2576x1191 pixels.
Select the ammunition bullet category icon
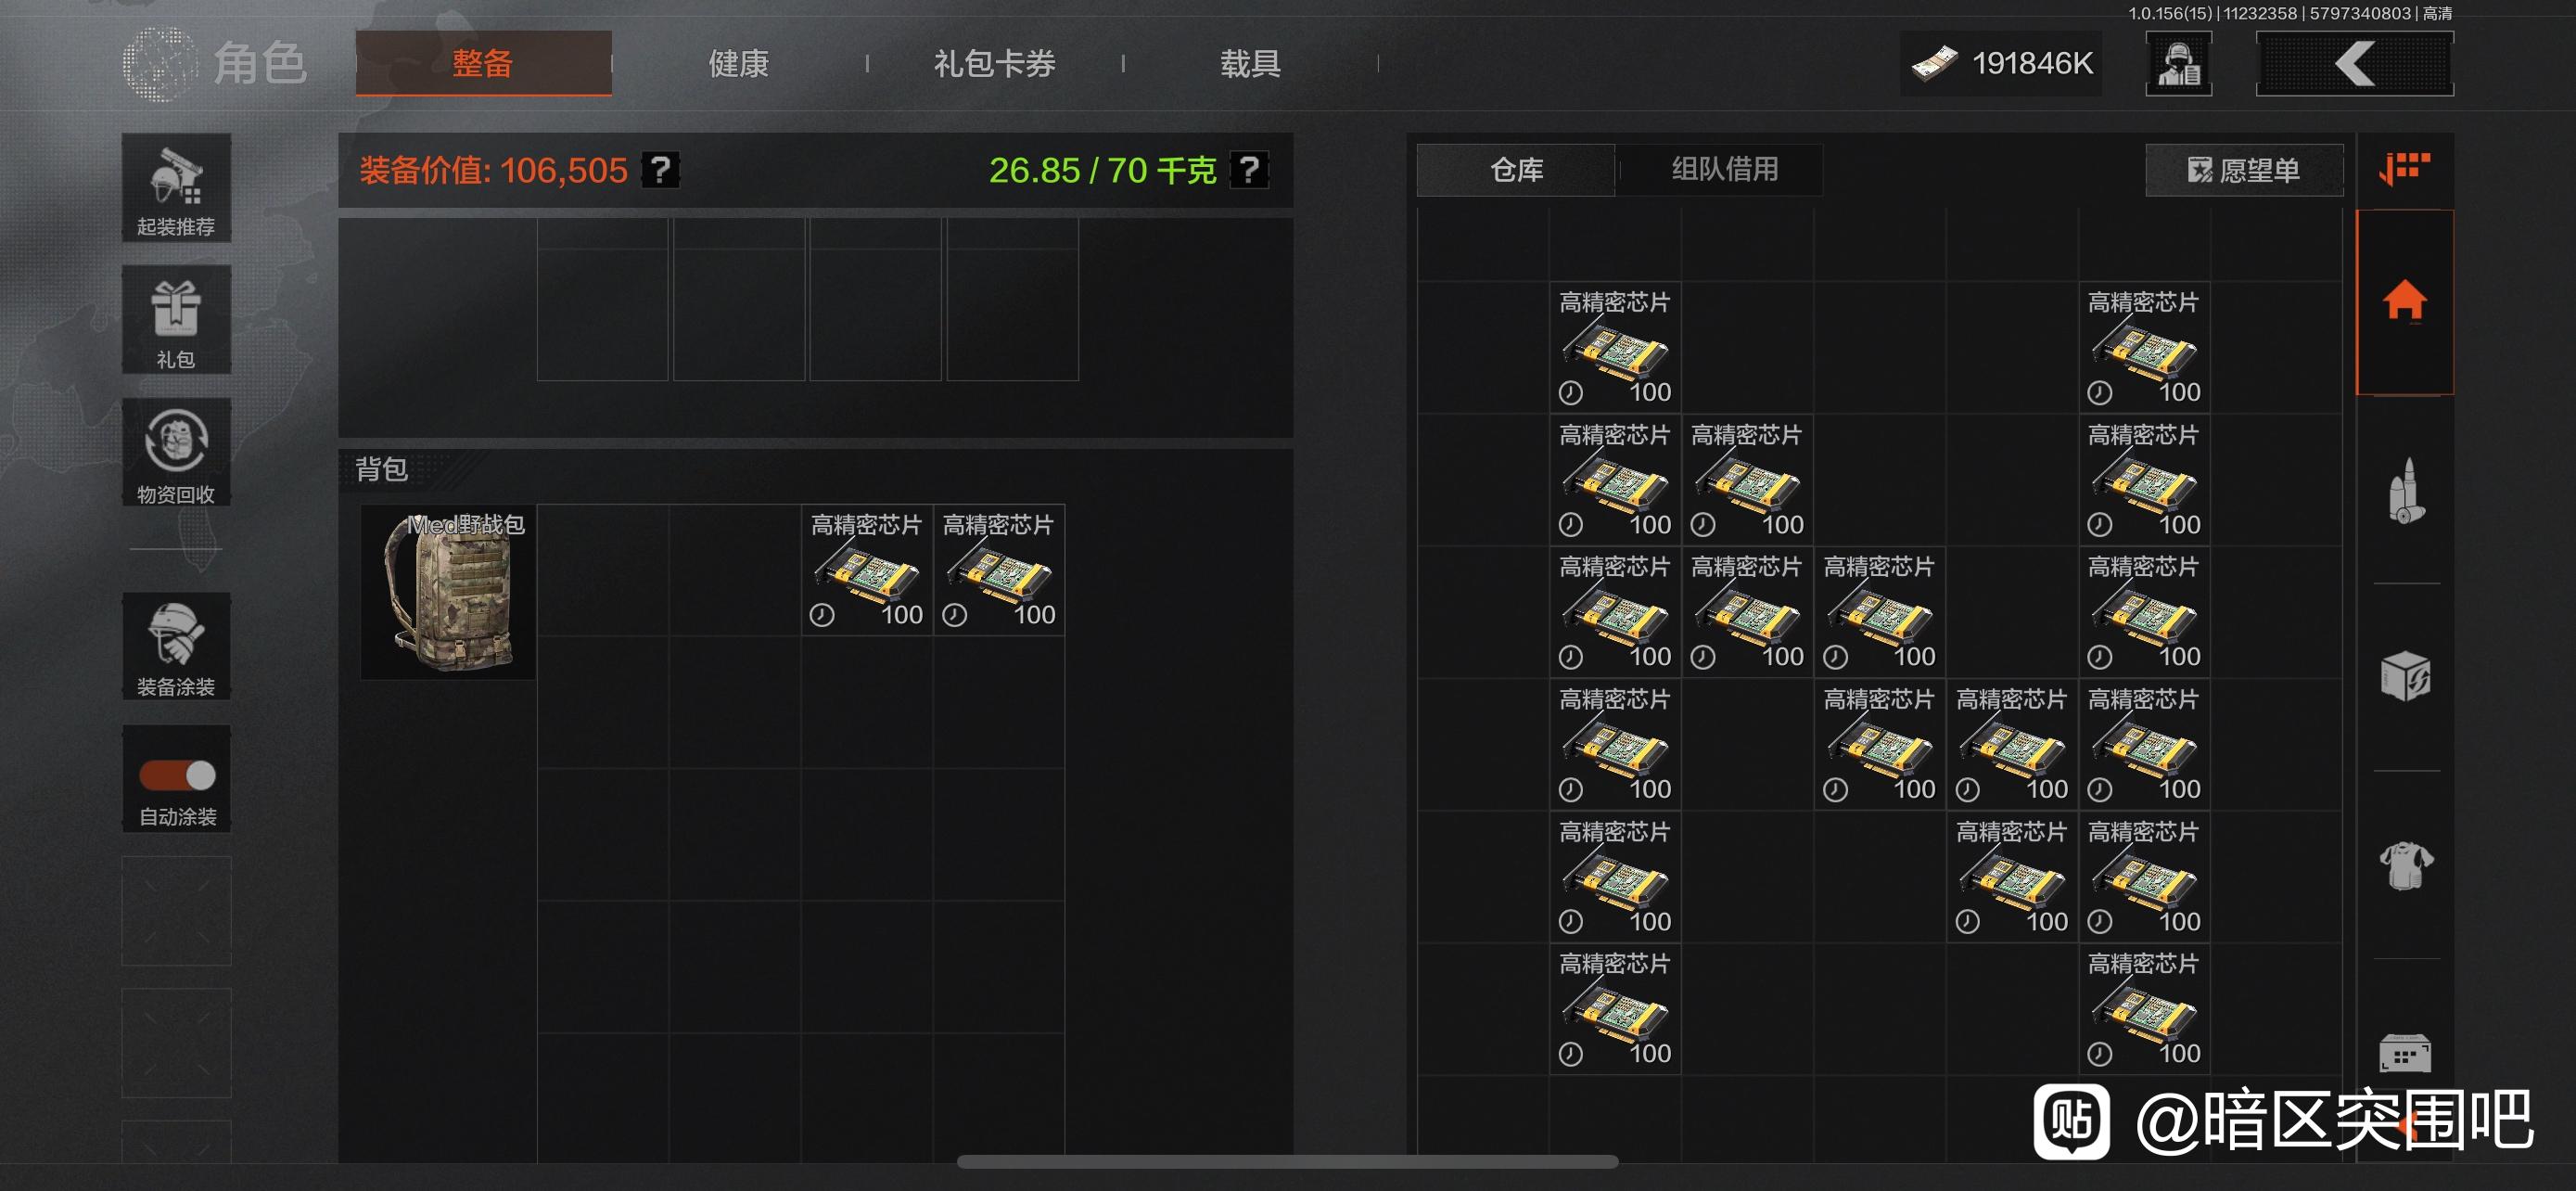(x=2405, y=490)
